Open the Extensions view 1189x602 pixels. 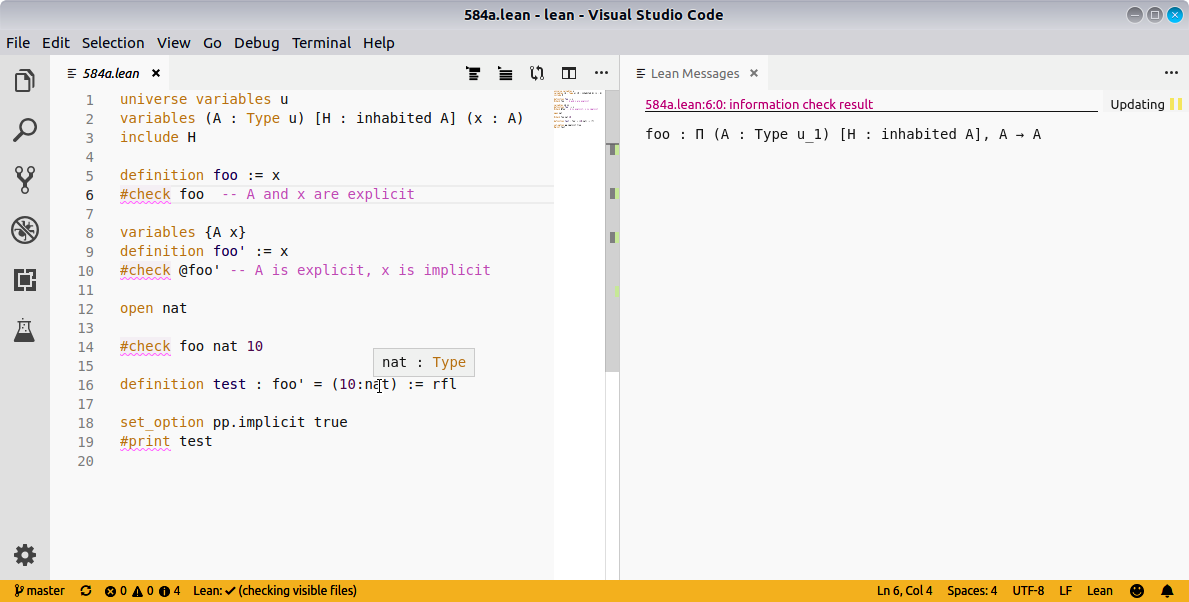pos(25,280)
